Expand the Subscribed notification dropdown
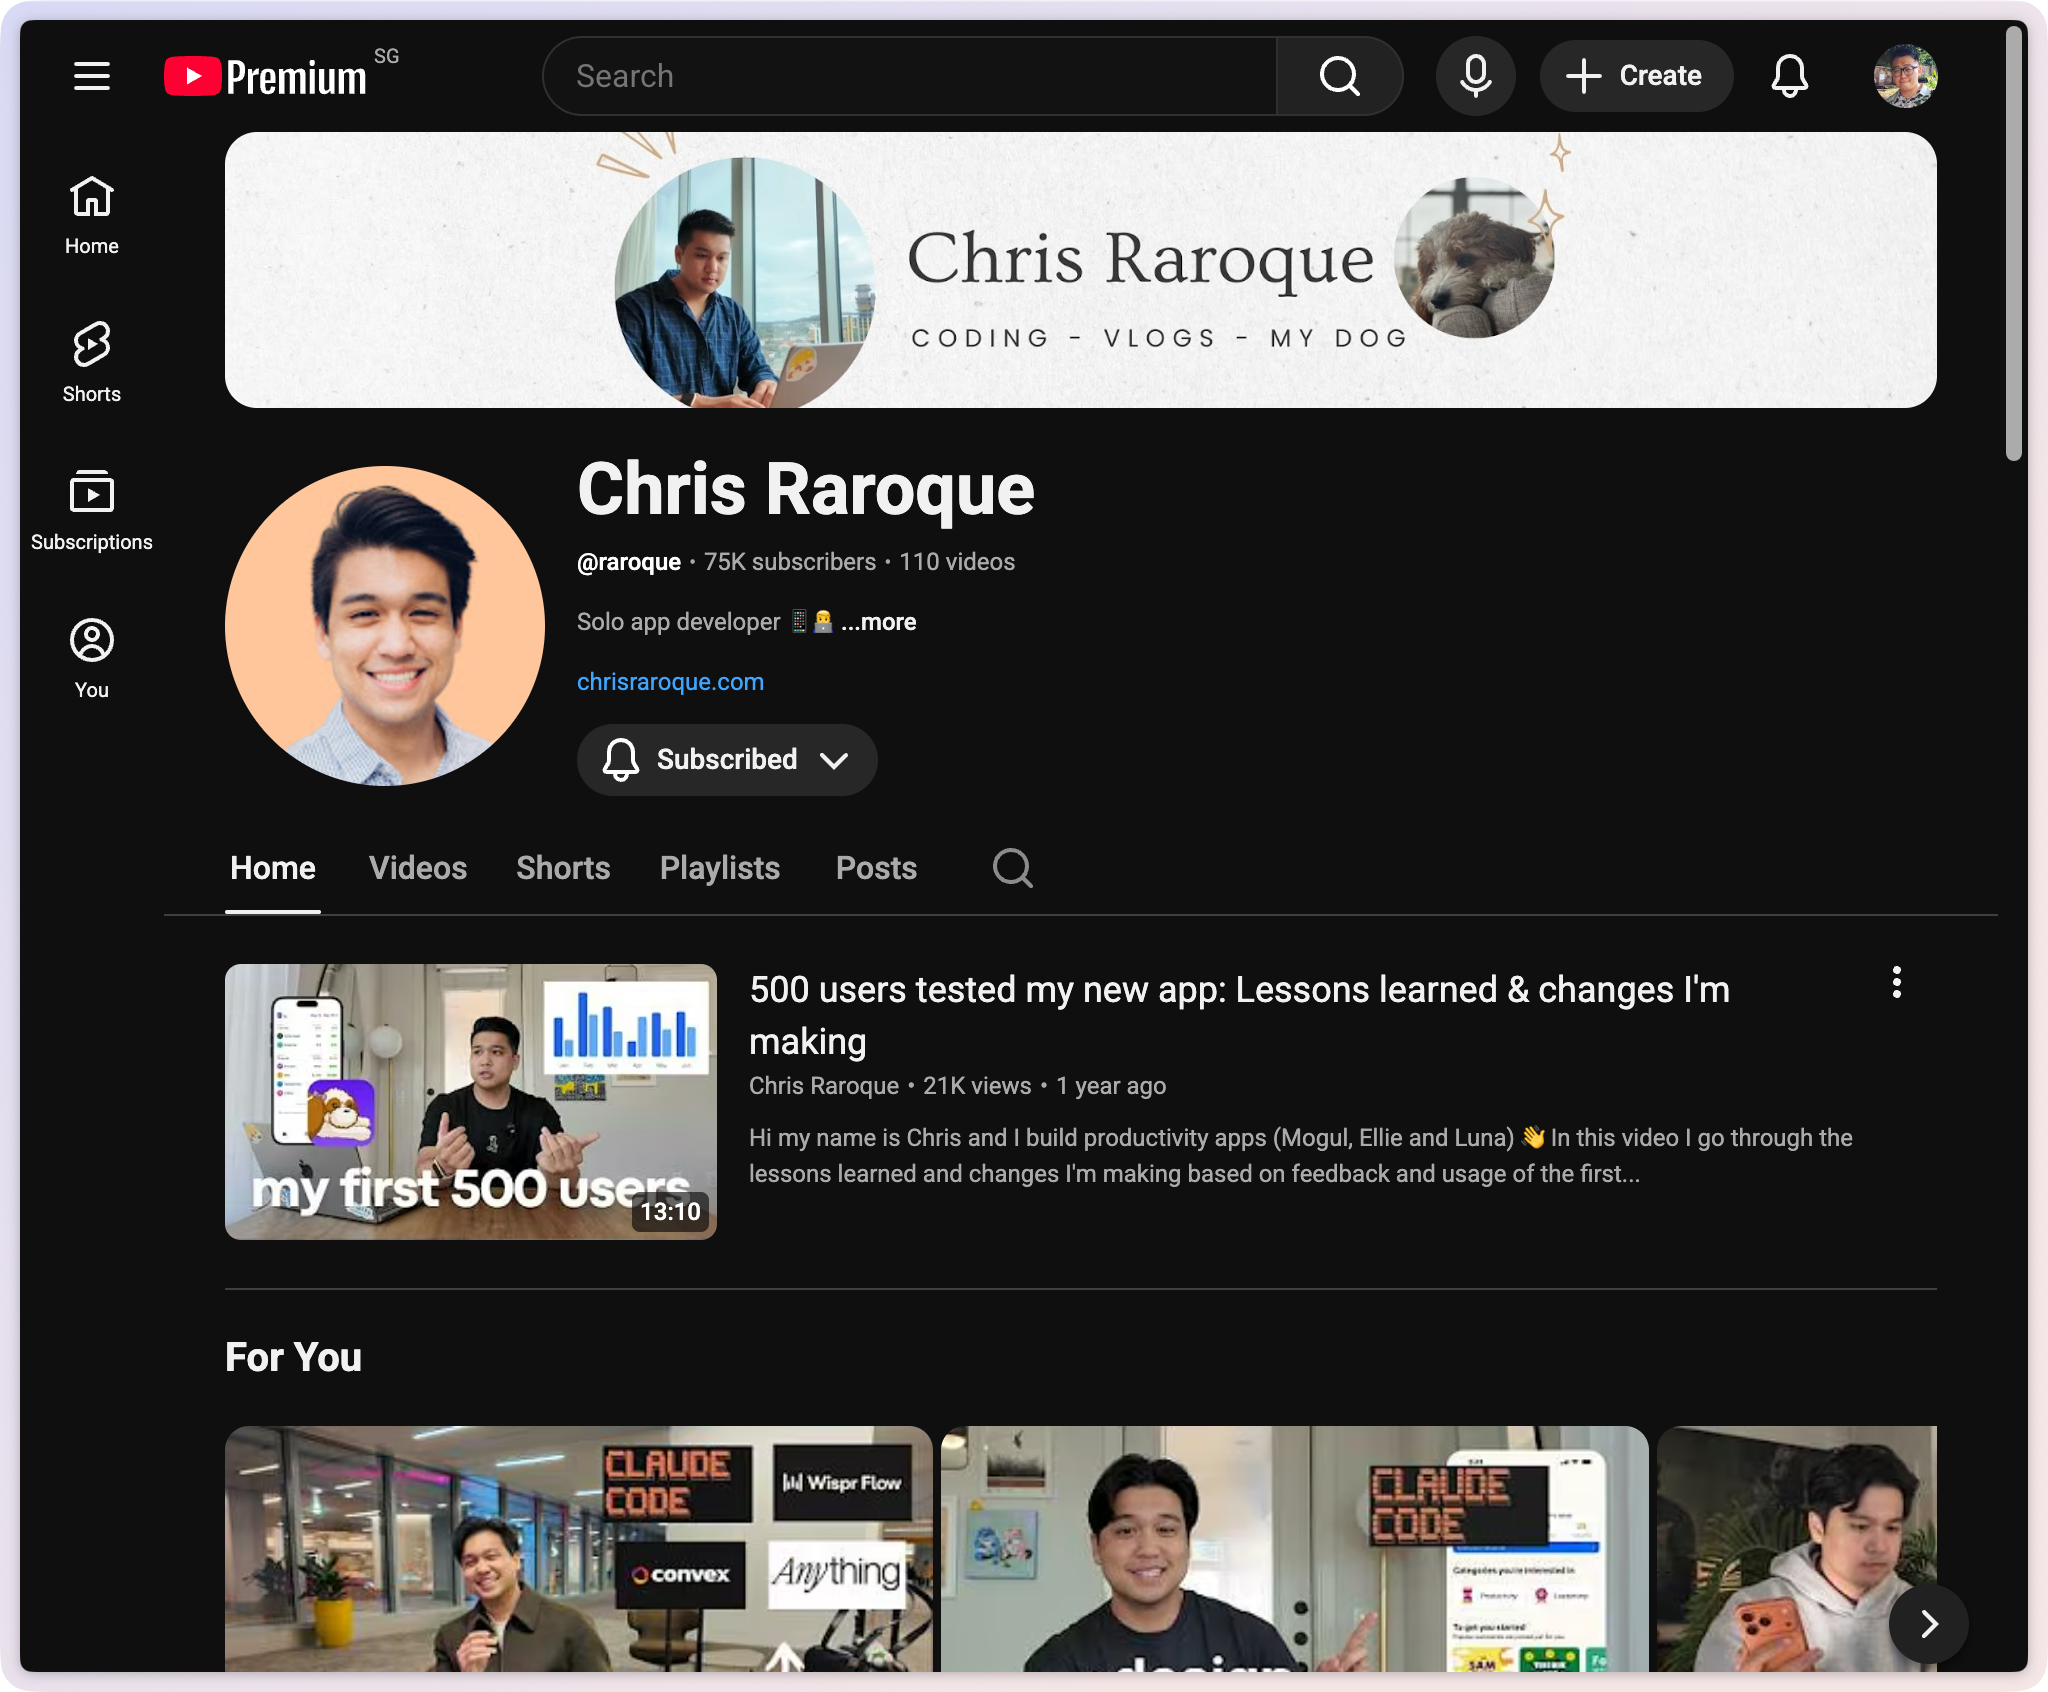The width and height of the screenshot is (2048, 1692). [727, 760]
